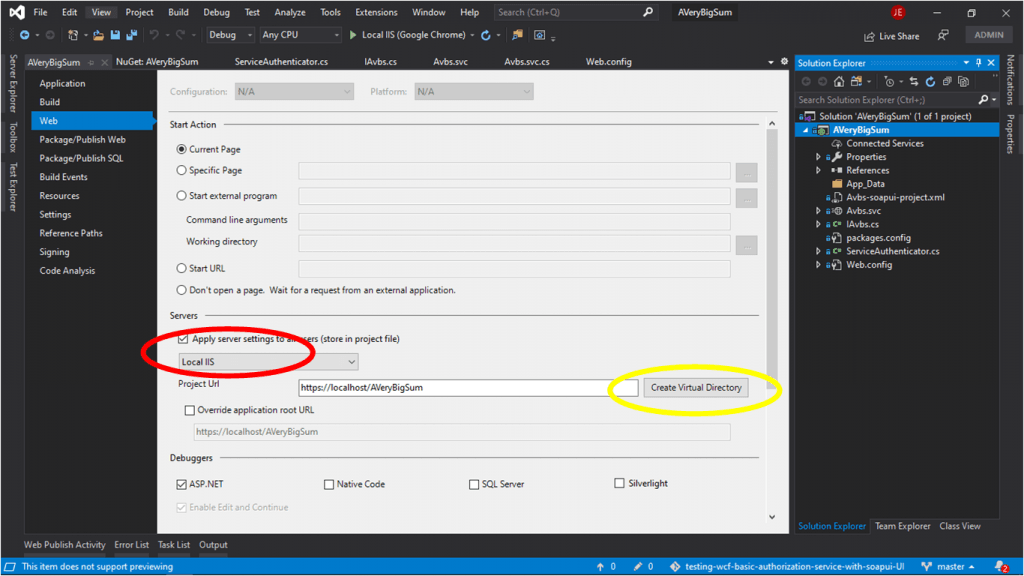The image size is (1024, 576).
Task: Click the Live Share button label
Action: pos(899,37)
